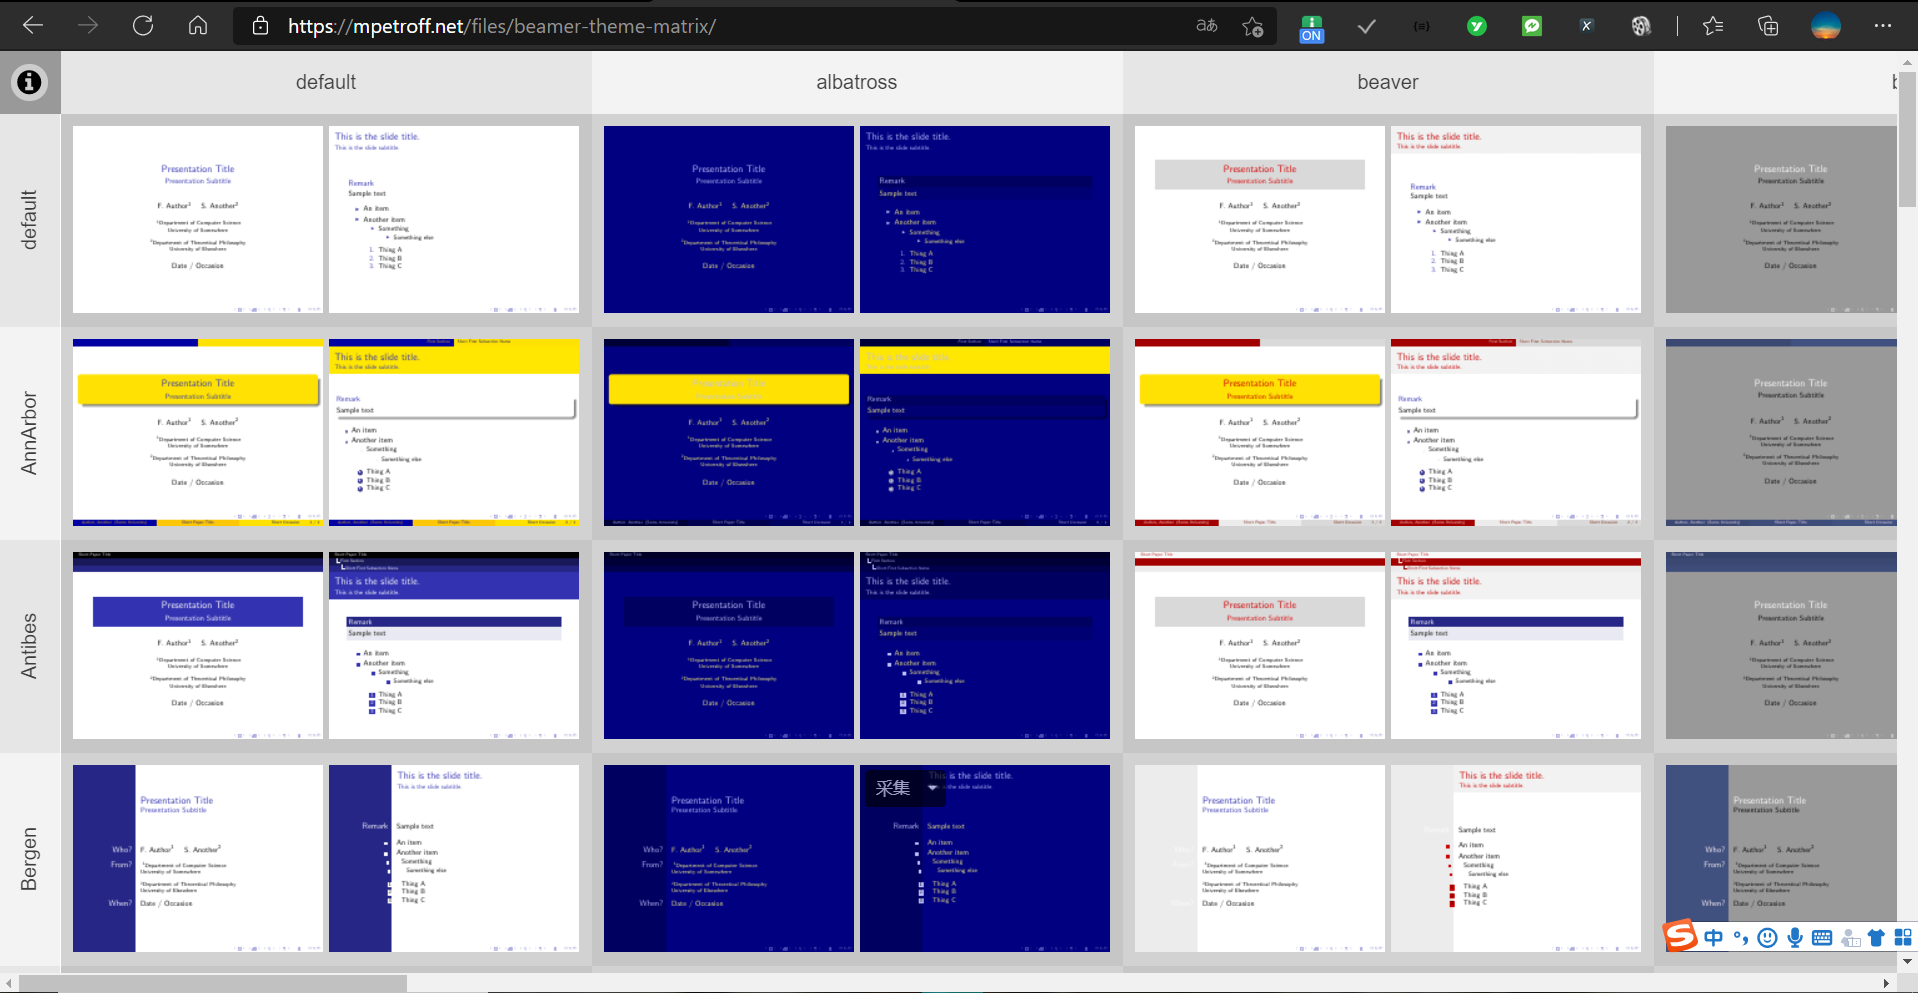Select the "beaver" column header
The height and width of the screenshot is (993, 1918).
click(1388, 82)
